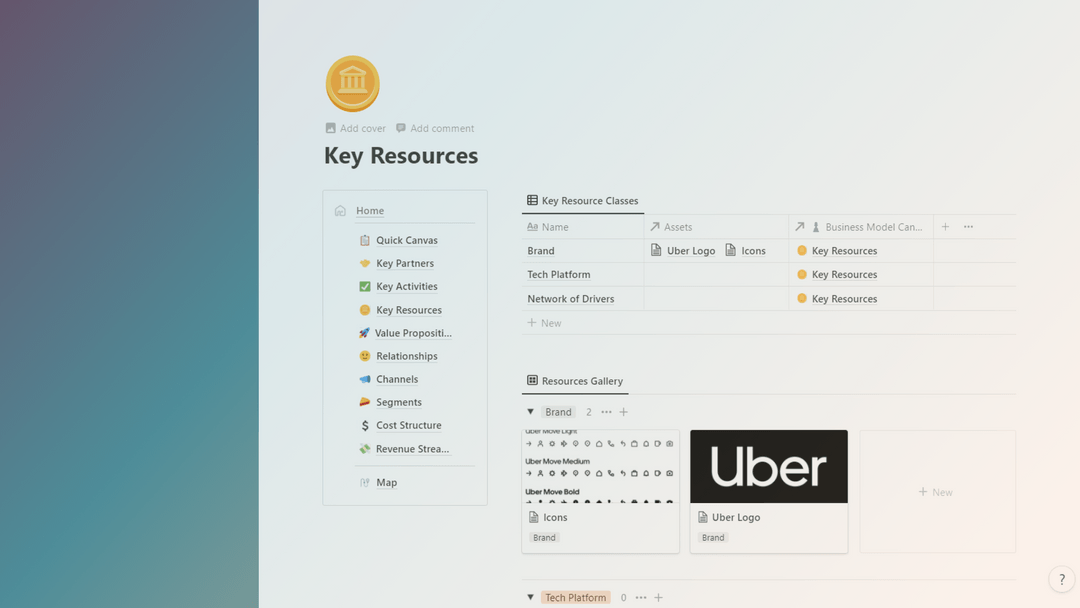Select the Value Propositions rocket icon
The height and width of the screenshot is (608, 1080).
click(364, 332)
